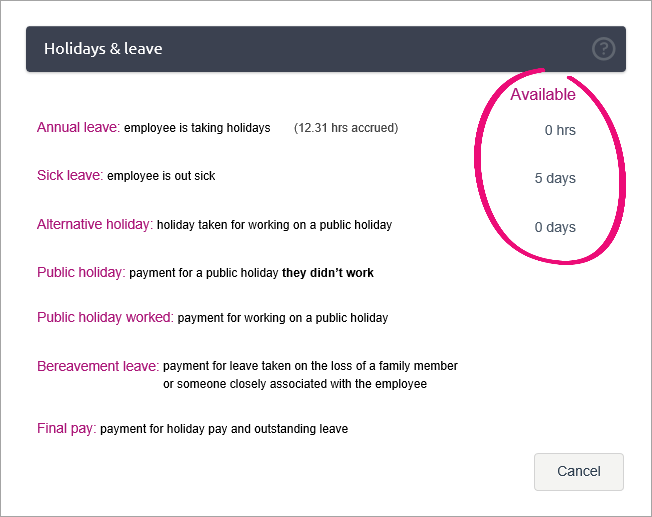Image resolution: width=652 pixels, height=517 pixels.
Task: Click the Available column heading
Action: 543,95
